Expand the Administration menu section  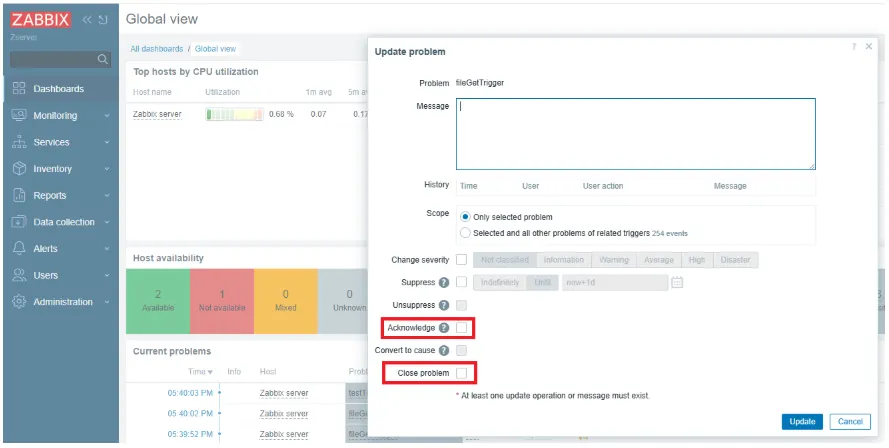click(x=61, y=302)
